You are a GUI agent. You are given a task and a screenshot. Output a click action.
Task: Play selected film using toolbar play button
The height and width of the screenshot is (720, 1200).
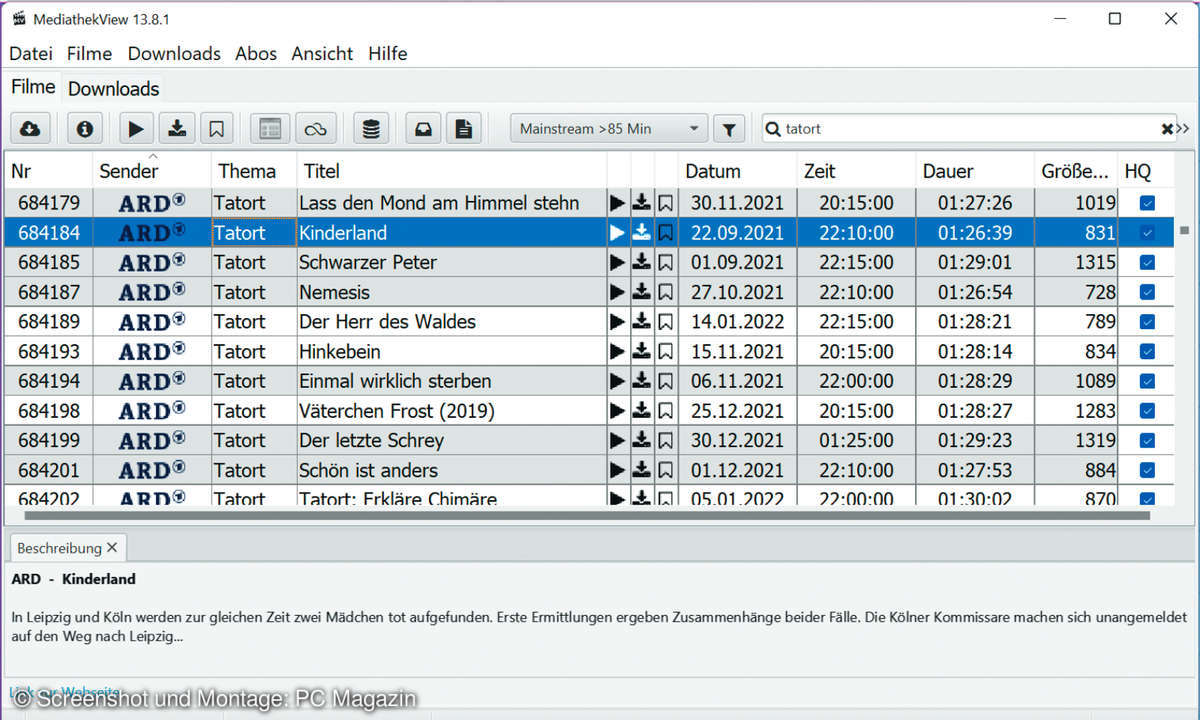click(x=137, y=128)
